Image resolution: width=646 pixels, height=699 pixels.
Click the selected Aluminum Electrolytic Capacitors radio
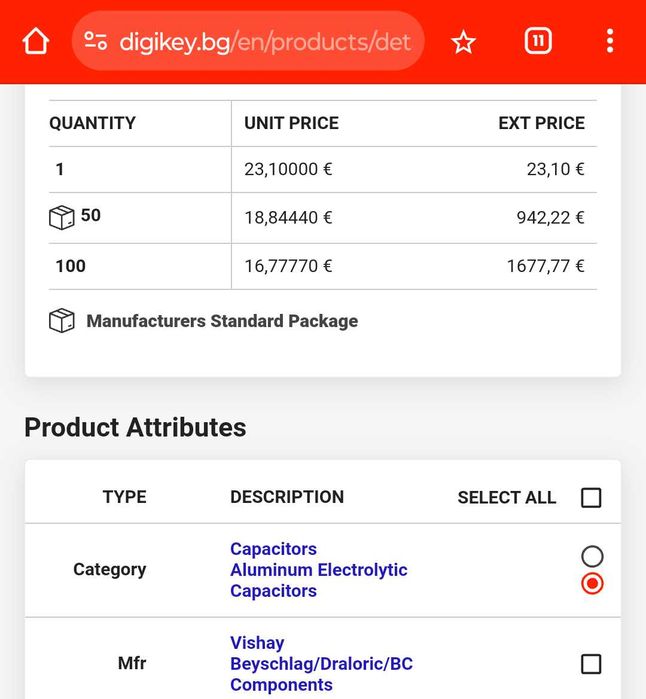pyautogui.click(x=592, y=583)
